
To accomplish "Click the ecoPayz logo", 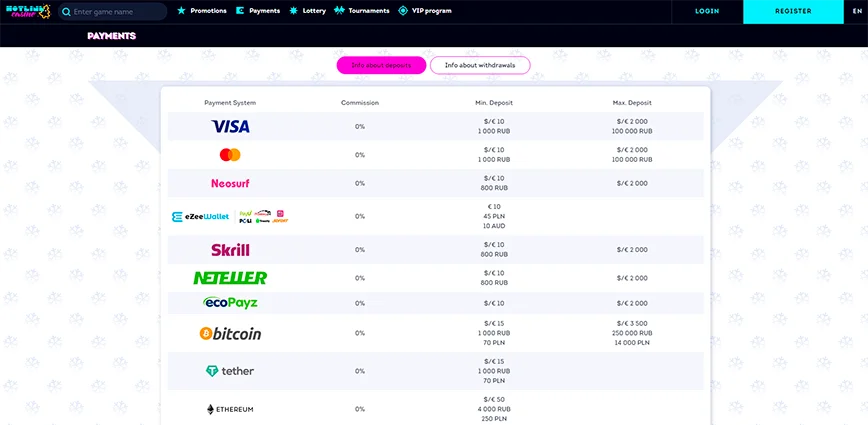I will (x=230, y=303).
